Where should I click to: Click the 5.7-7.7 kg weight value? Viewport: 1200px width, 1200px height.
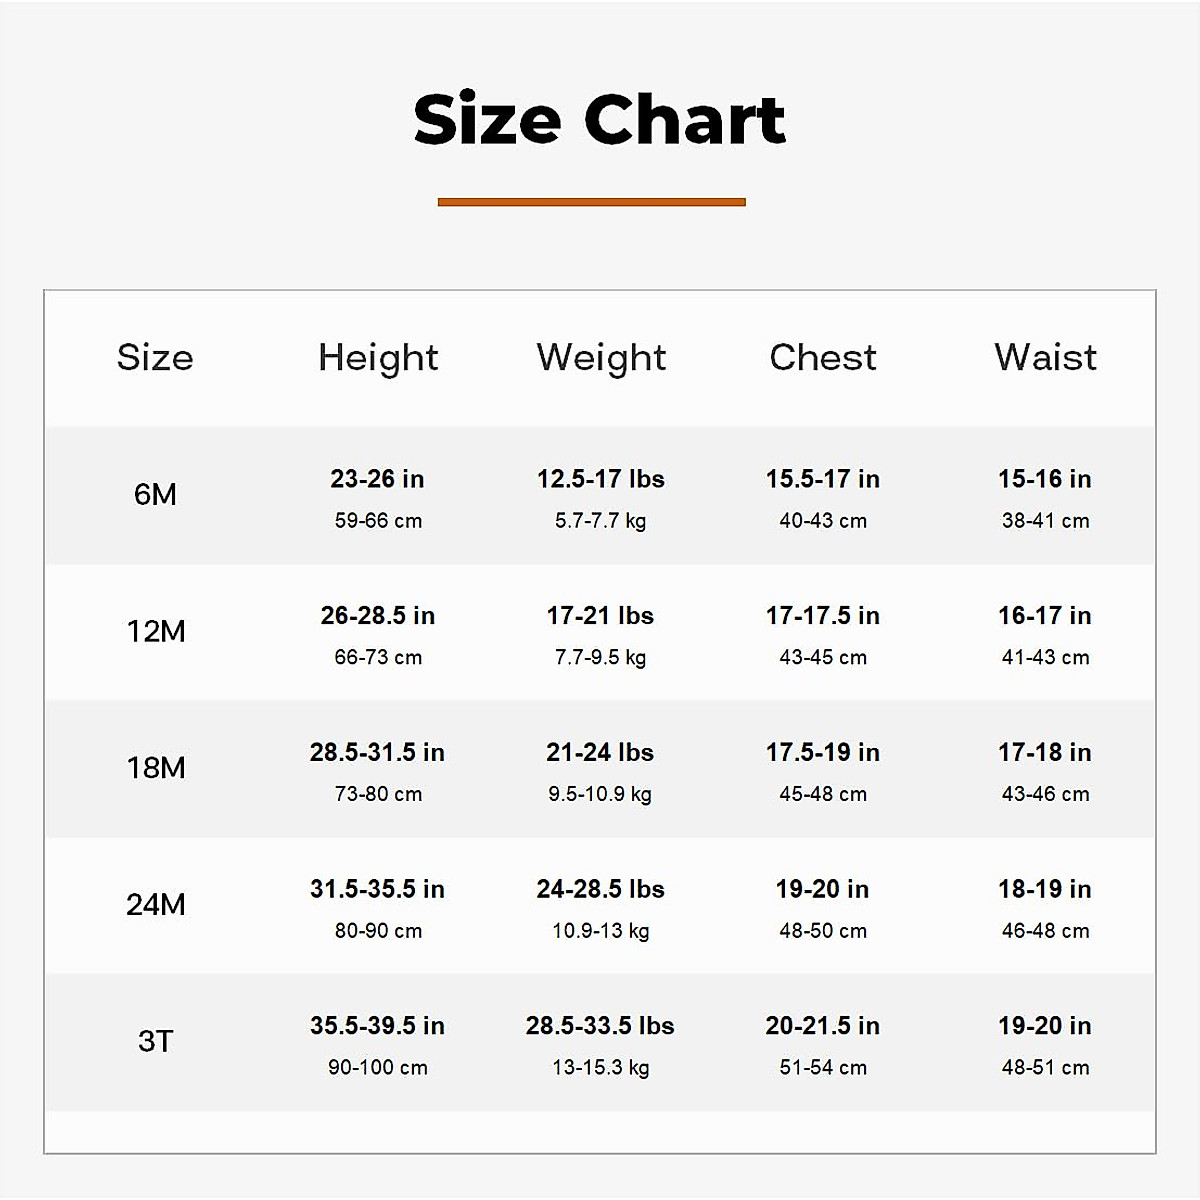pyautogui.click(x=600, y=521)
